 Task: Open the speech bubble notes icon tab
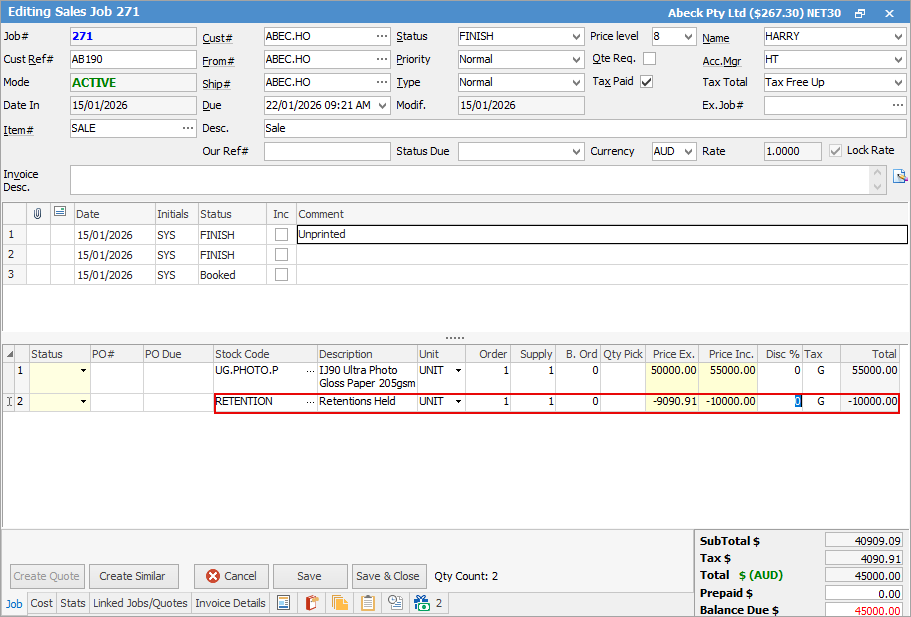point(396,603)
